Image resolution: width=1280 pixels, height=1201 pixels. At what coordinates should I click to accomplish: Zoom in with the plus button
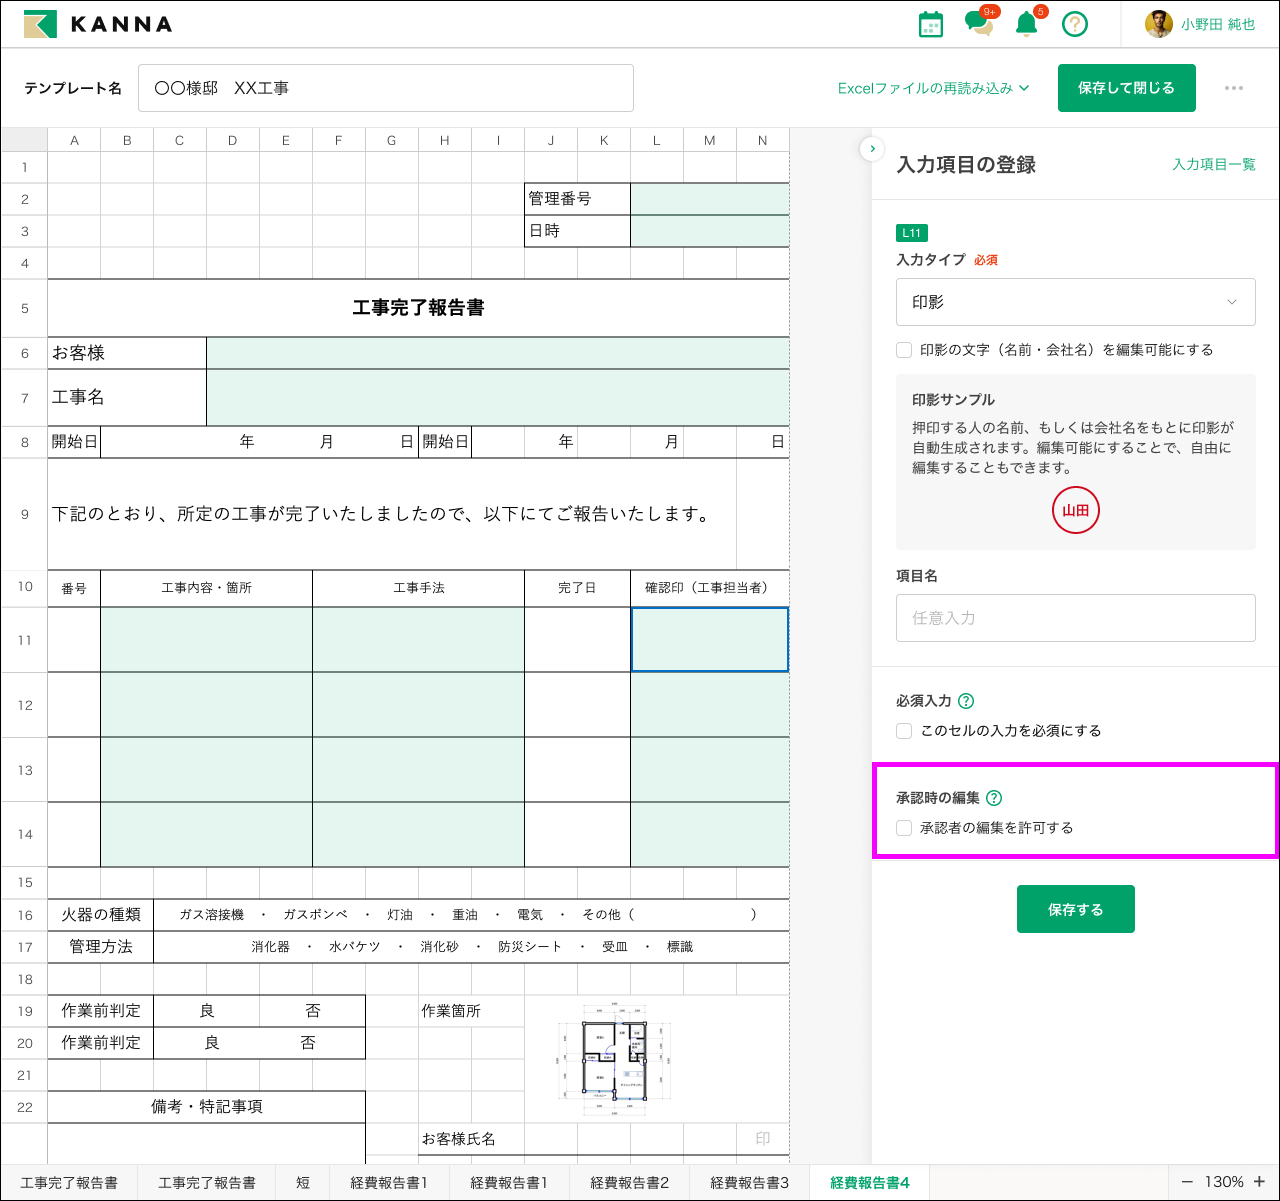pyautogui.click(x=1260, y=1182)
